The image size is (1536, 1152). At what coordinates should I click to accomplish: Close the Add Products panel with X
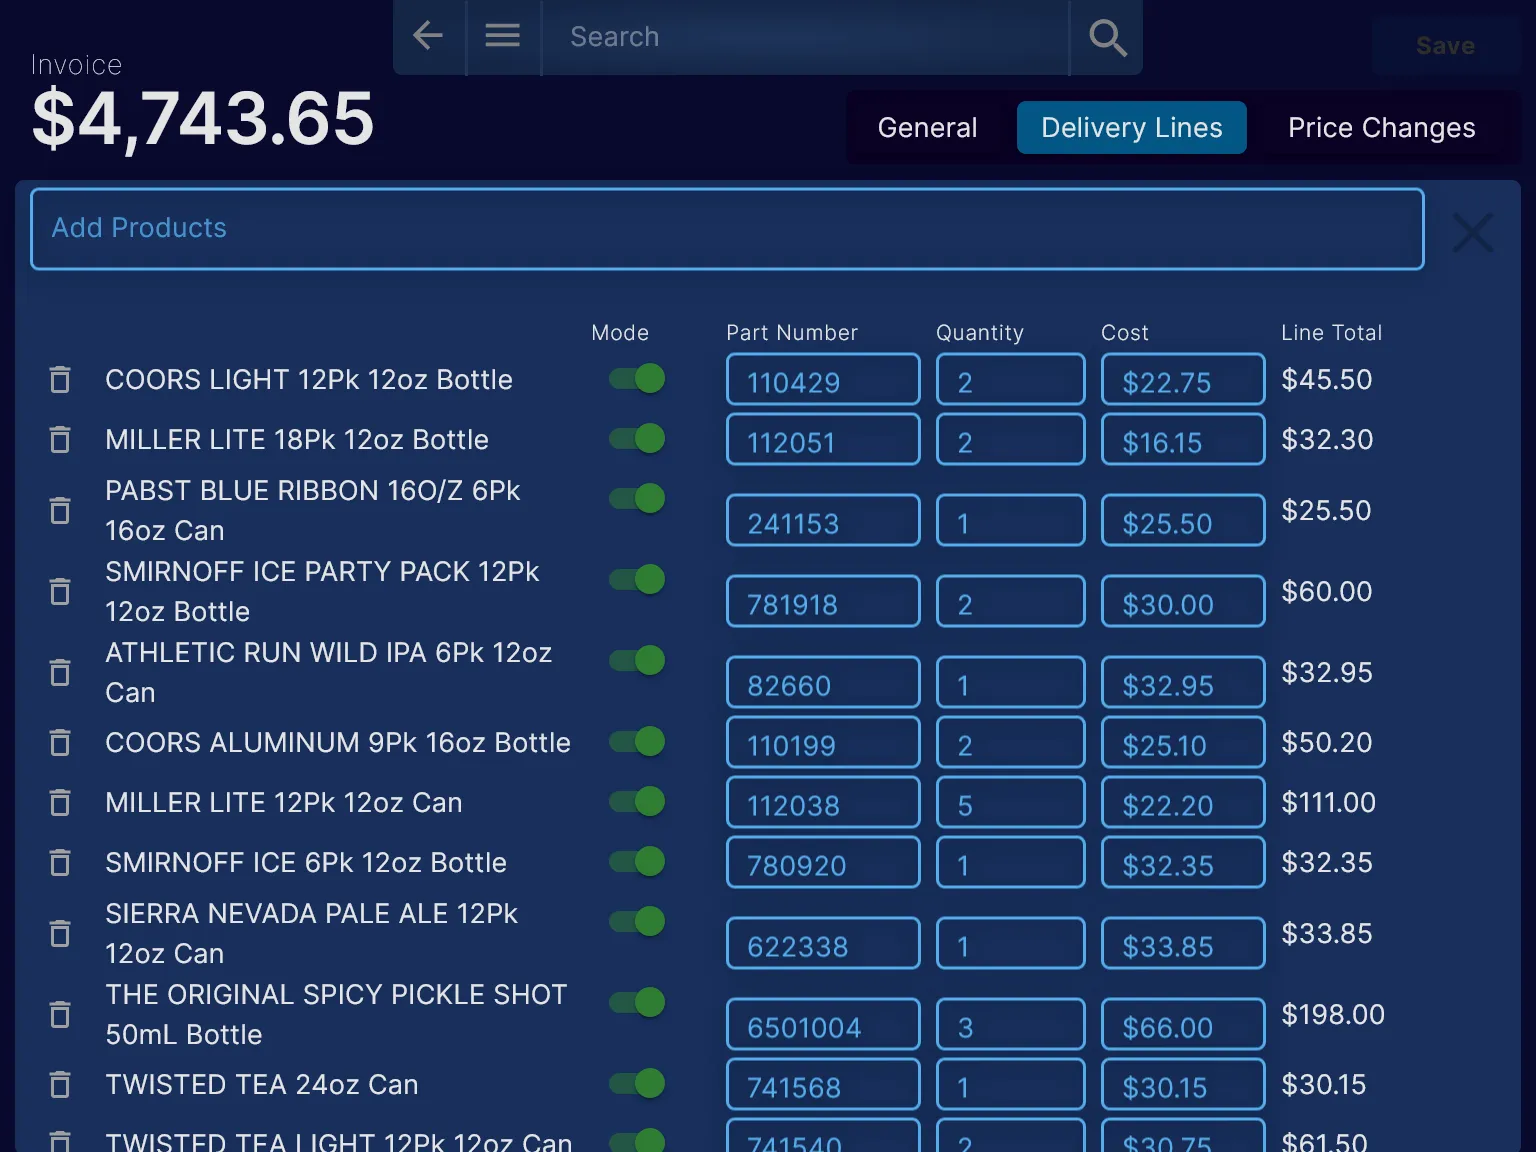[1473, 232]
